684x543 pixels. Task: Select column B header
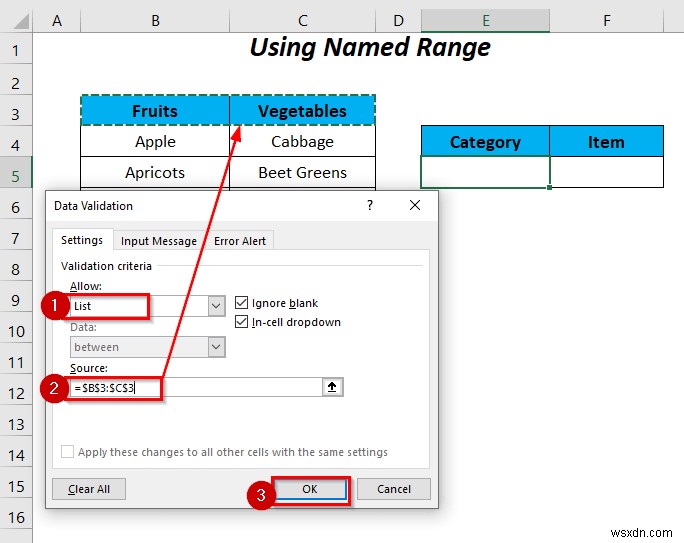click(x=155, y=21)
